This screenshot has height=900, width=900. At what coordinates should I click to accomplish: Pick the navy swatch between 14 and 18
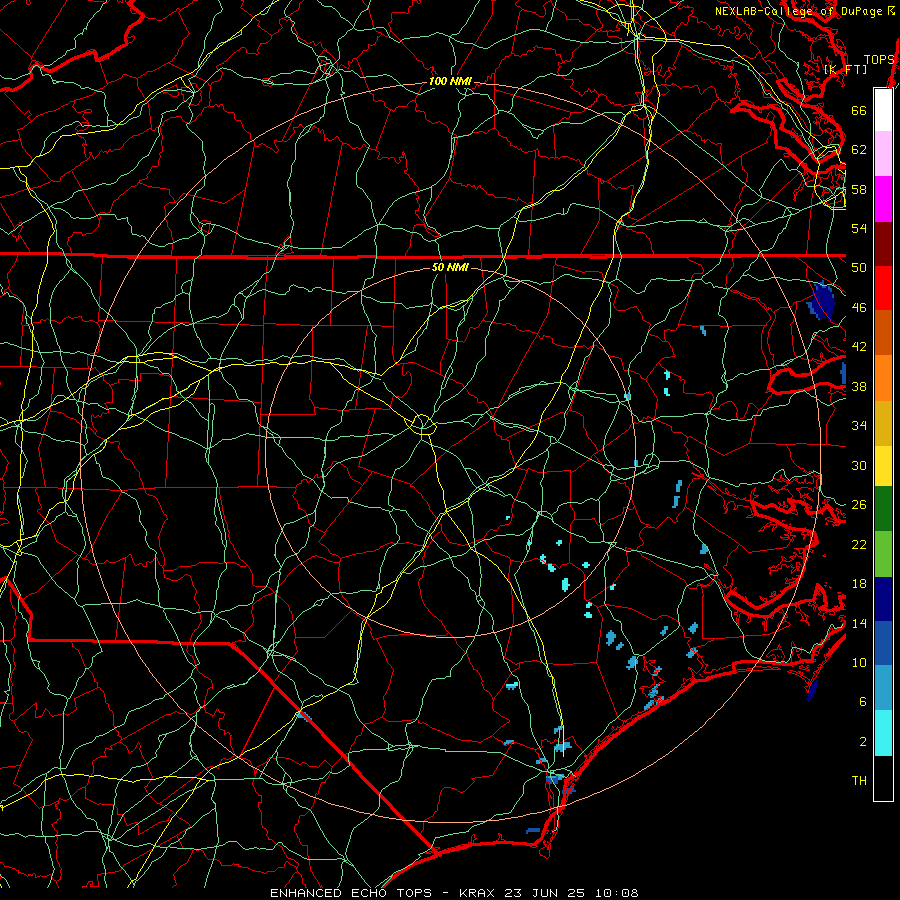(883, 599)
